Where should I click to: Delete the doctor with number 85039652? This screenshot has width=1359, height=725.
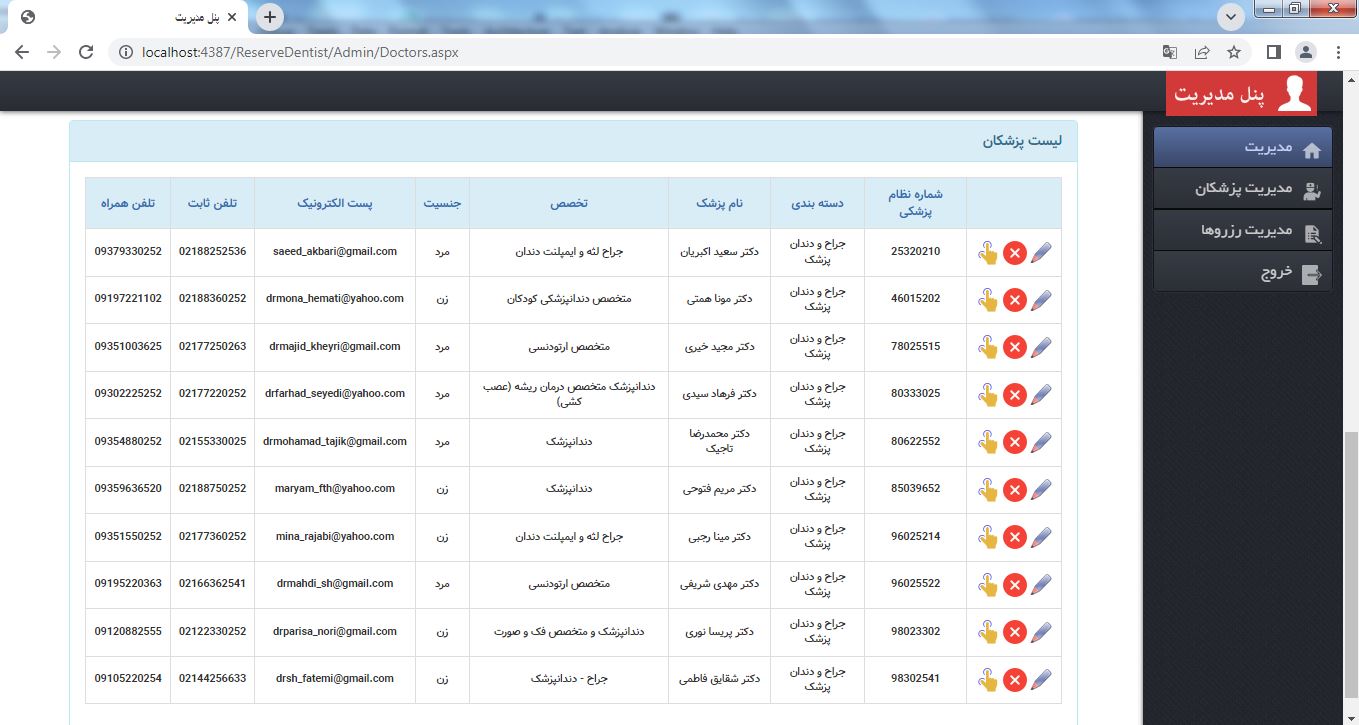point(1014,490)
